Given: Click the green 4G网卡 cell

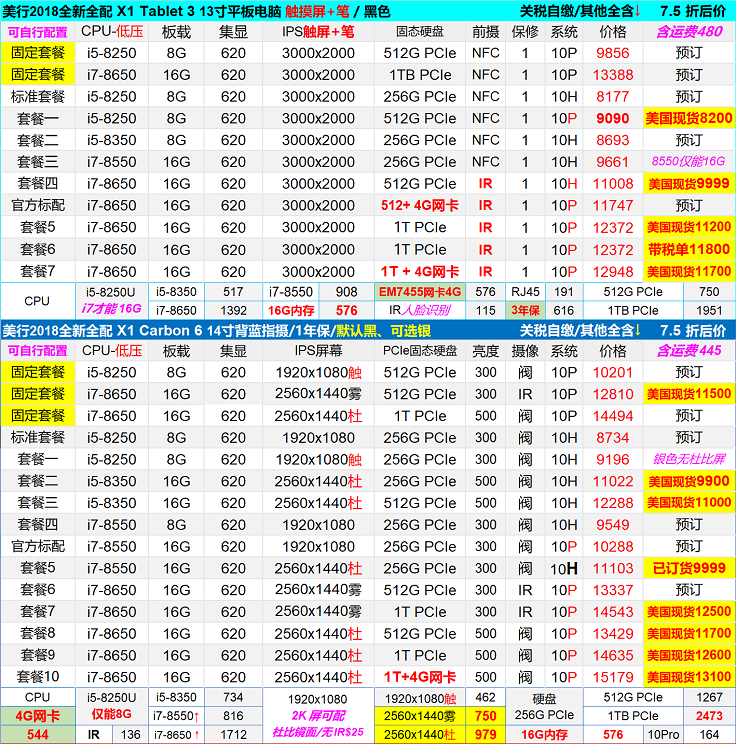Looking at the screenshot, I should coord(38,716).
